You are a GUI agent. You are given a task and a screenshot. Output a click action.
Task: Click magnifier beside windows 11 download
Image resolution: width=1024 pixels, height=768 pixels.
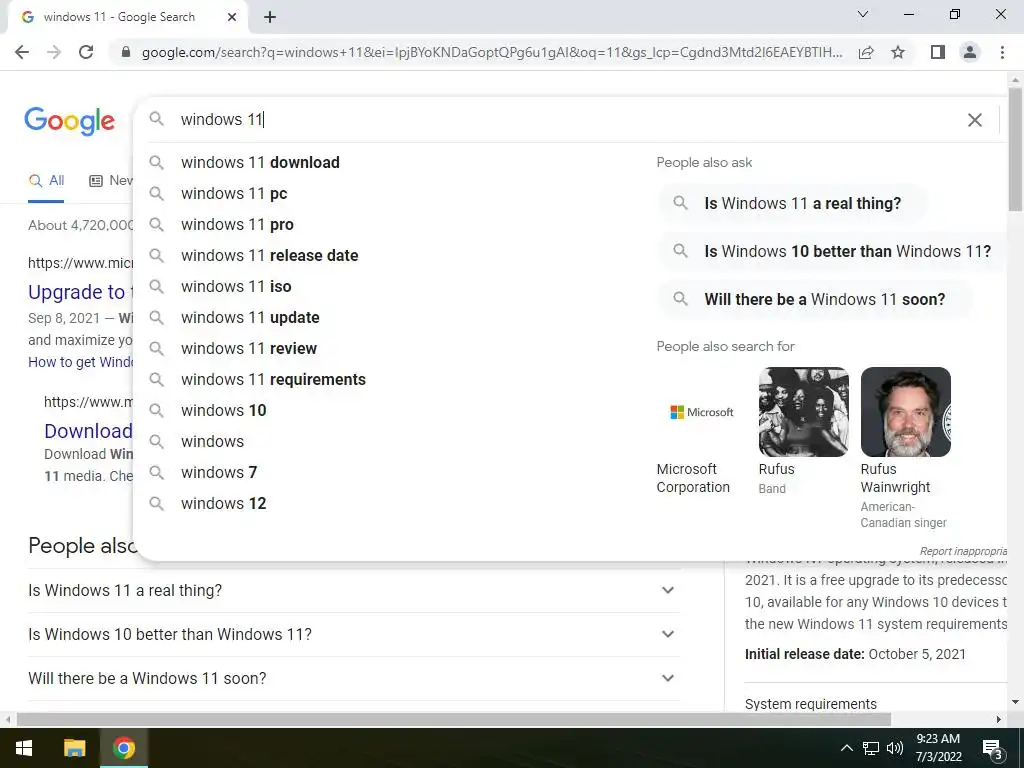[156, 162]
